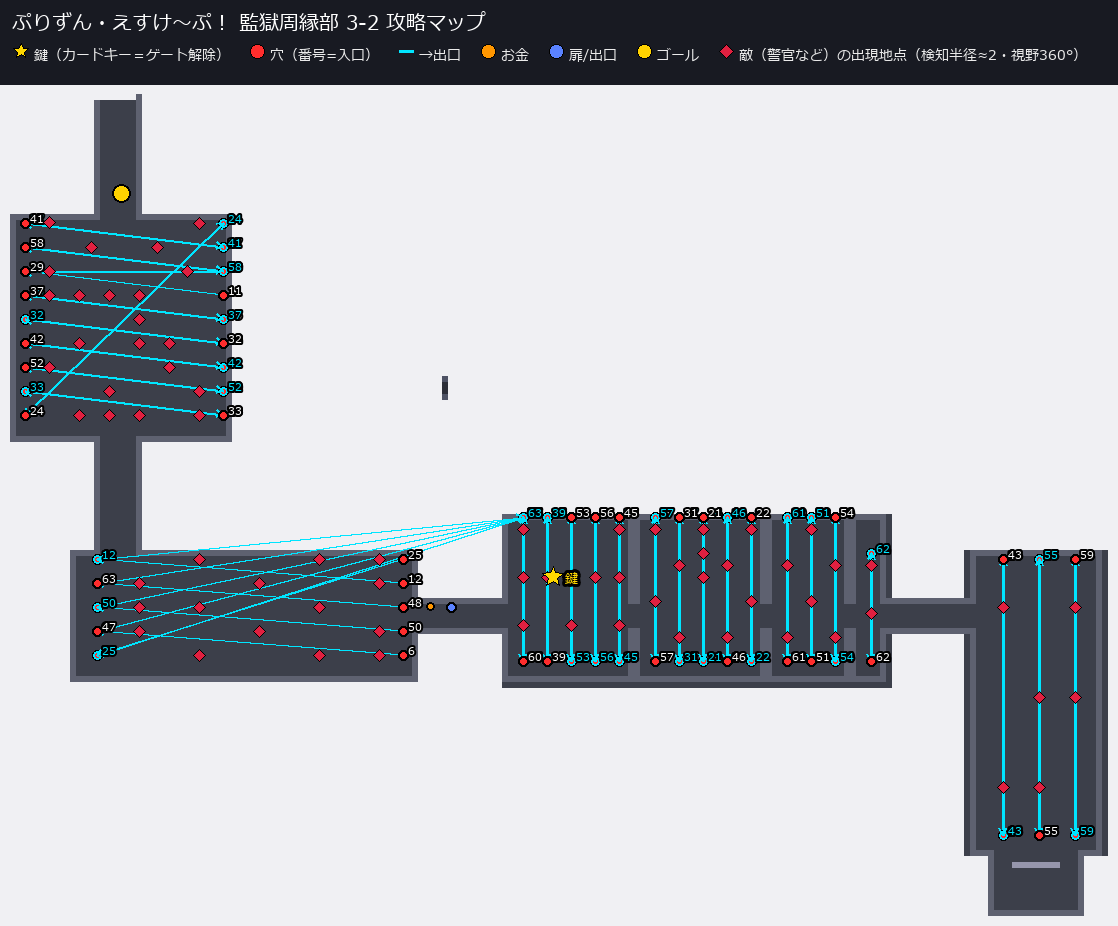Click legend text 鍵(カードキー=ゲート解除)
The image size is (1118, 926).
[128, 54]
